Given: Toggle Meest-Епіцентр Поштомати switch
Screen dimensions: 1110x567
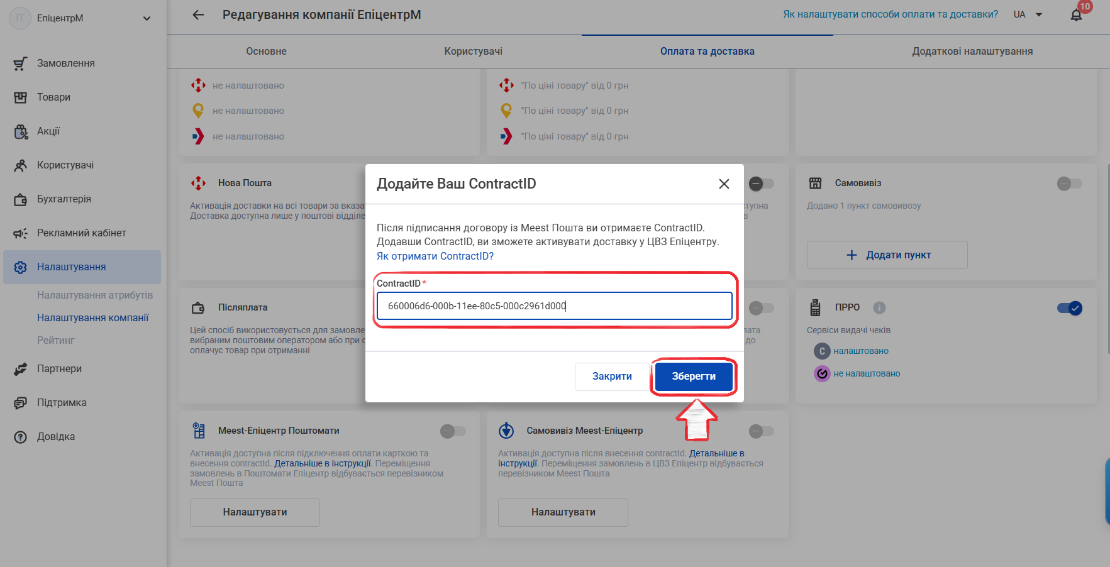Looking at the screenshot, I should [453, 430].
